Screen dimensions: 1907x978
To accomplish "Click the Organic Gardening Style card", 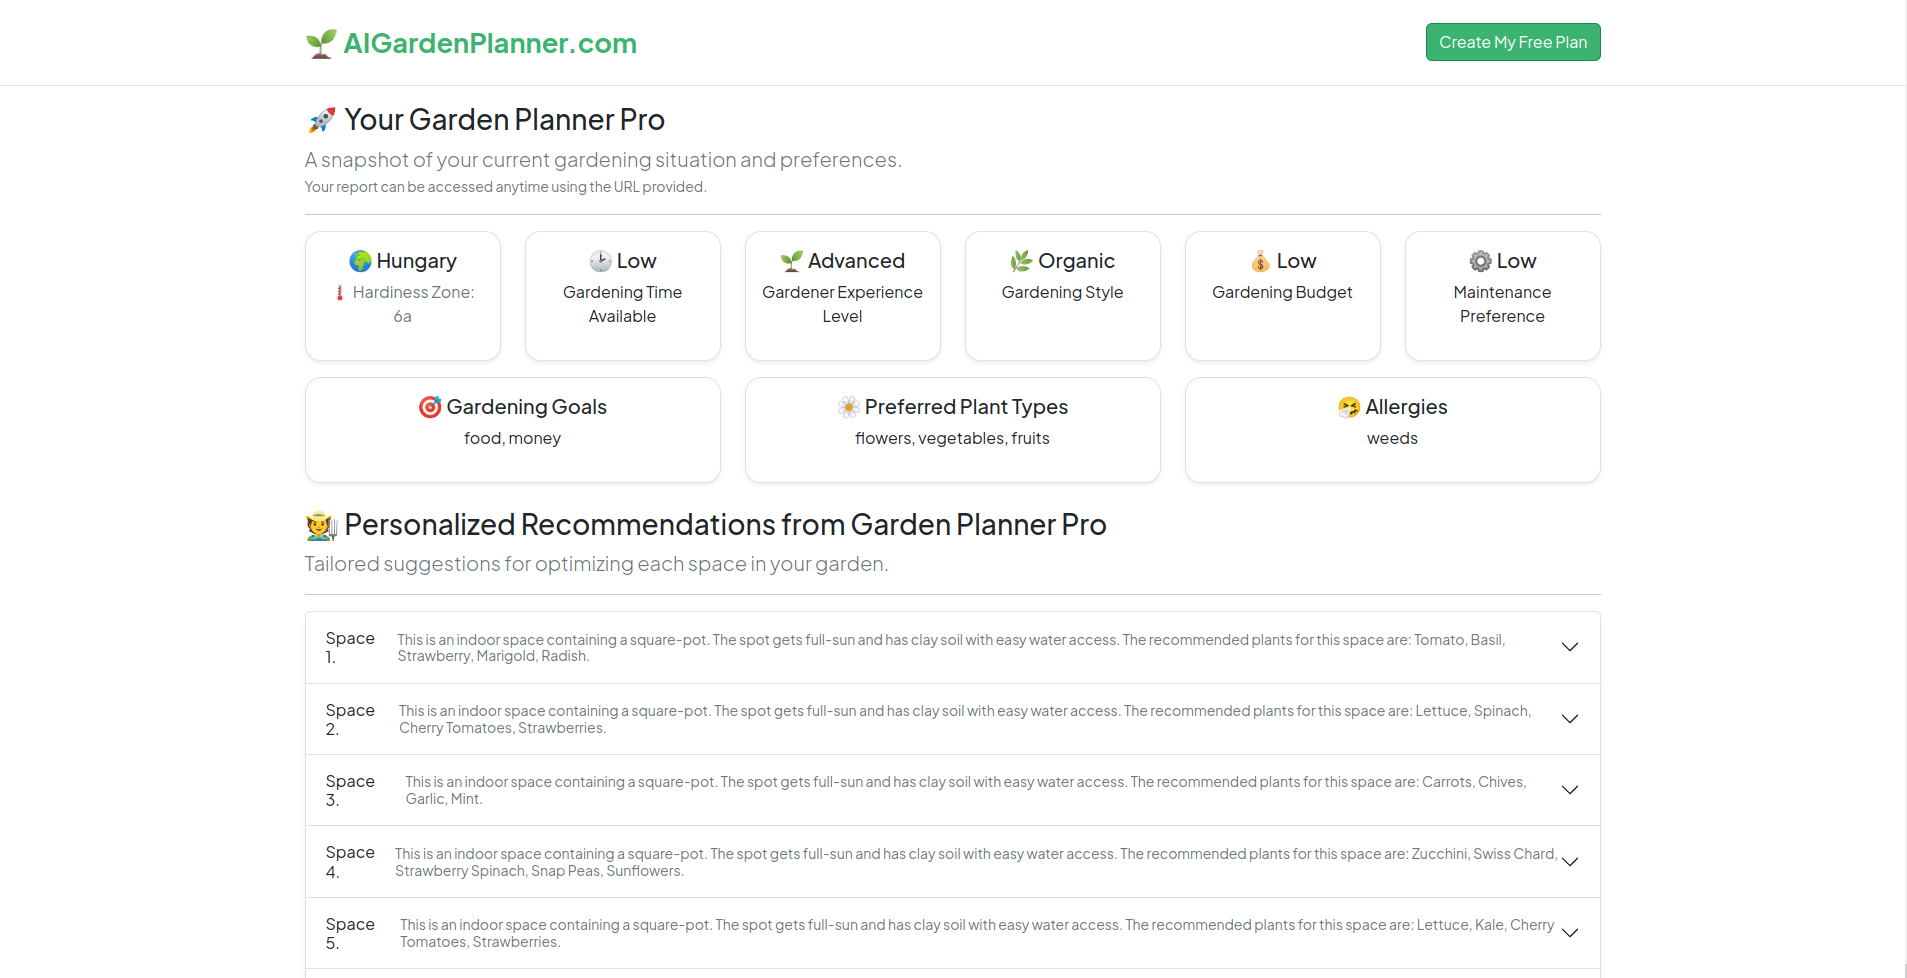I will pos(1062,296).
